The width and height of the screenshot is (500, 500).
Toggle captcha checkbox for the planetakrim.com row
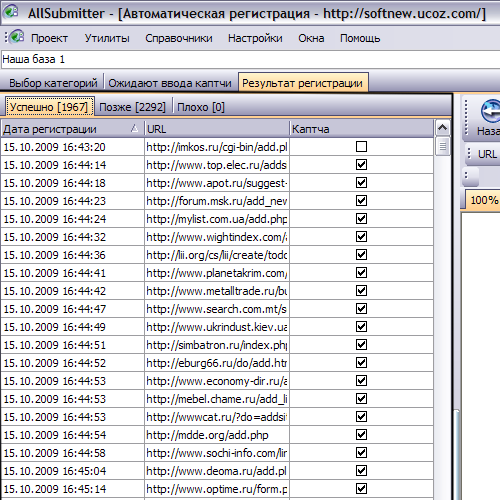click(x=361, y=273)
